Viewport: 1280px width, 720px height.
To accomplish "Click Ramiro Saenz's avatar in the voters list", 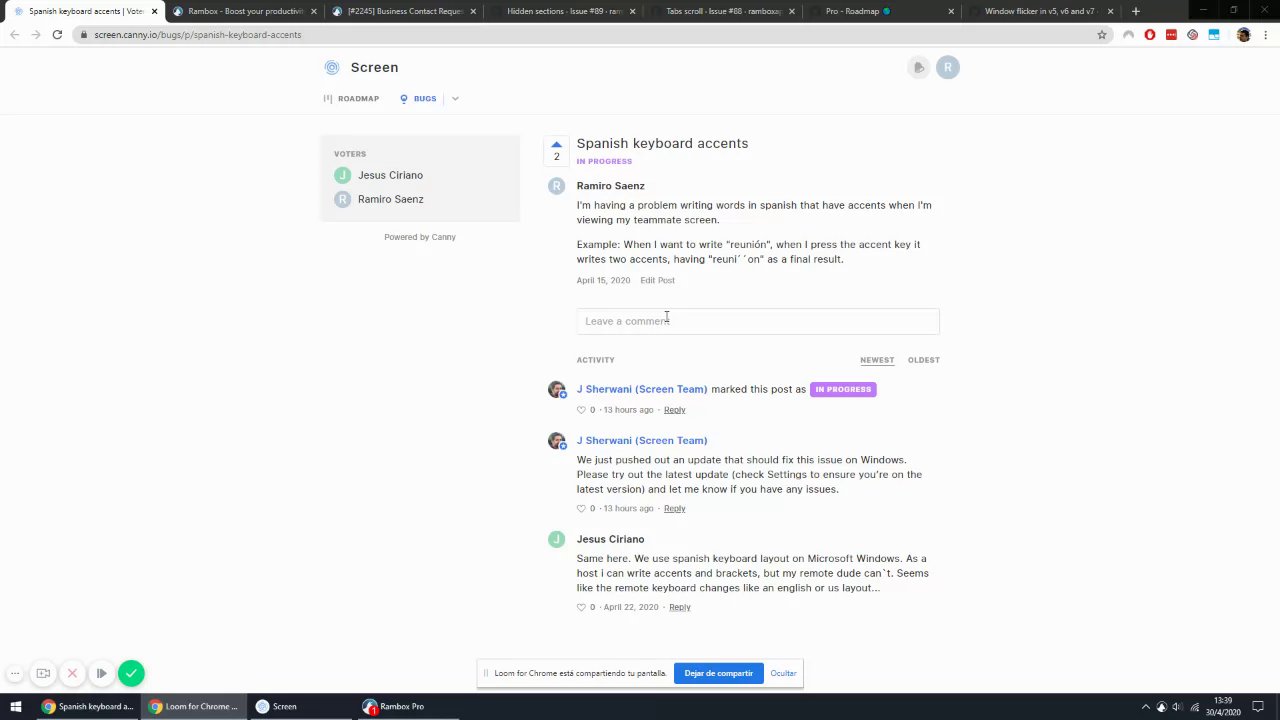I will (343, 199).
